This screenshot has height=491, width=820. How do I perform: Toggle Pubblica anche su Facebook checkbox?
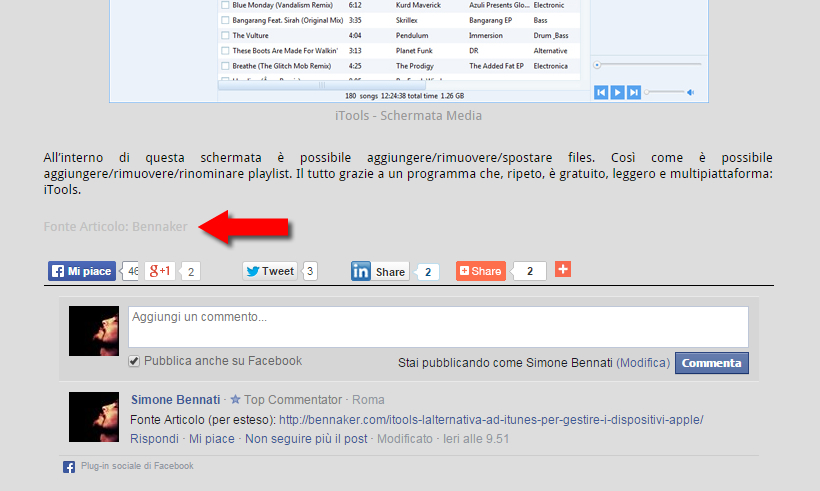pos(134,361)
